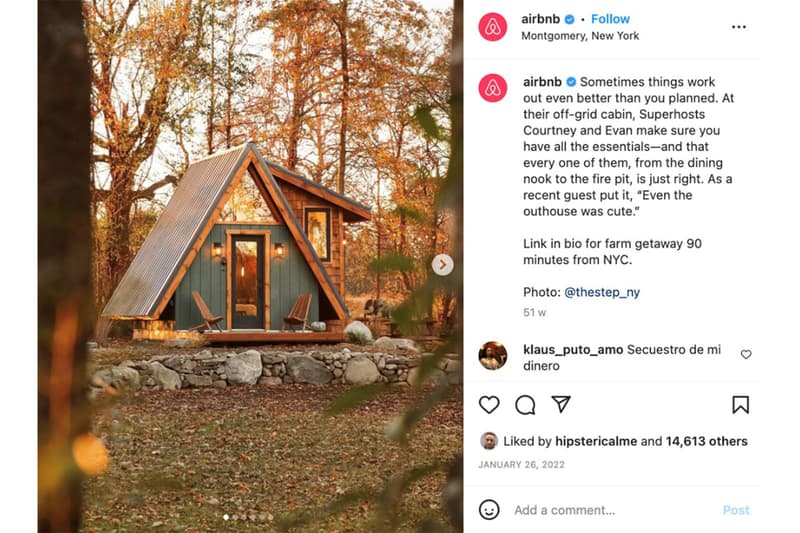The height and width of the screenshot is (533, 800).
Task: Open the klaus_puto_amo username link
Action: pos(573,350)
